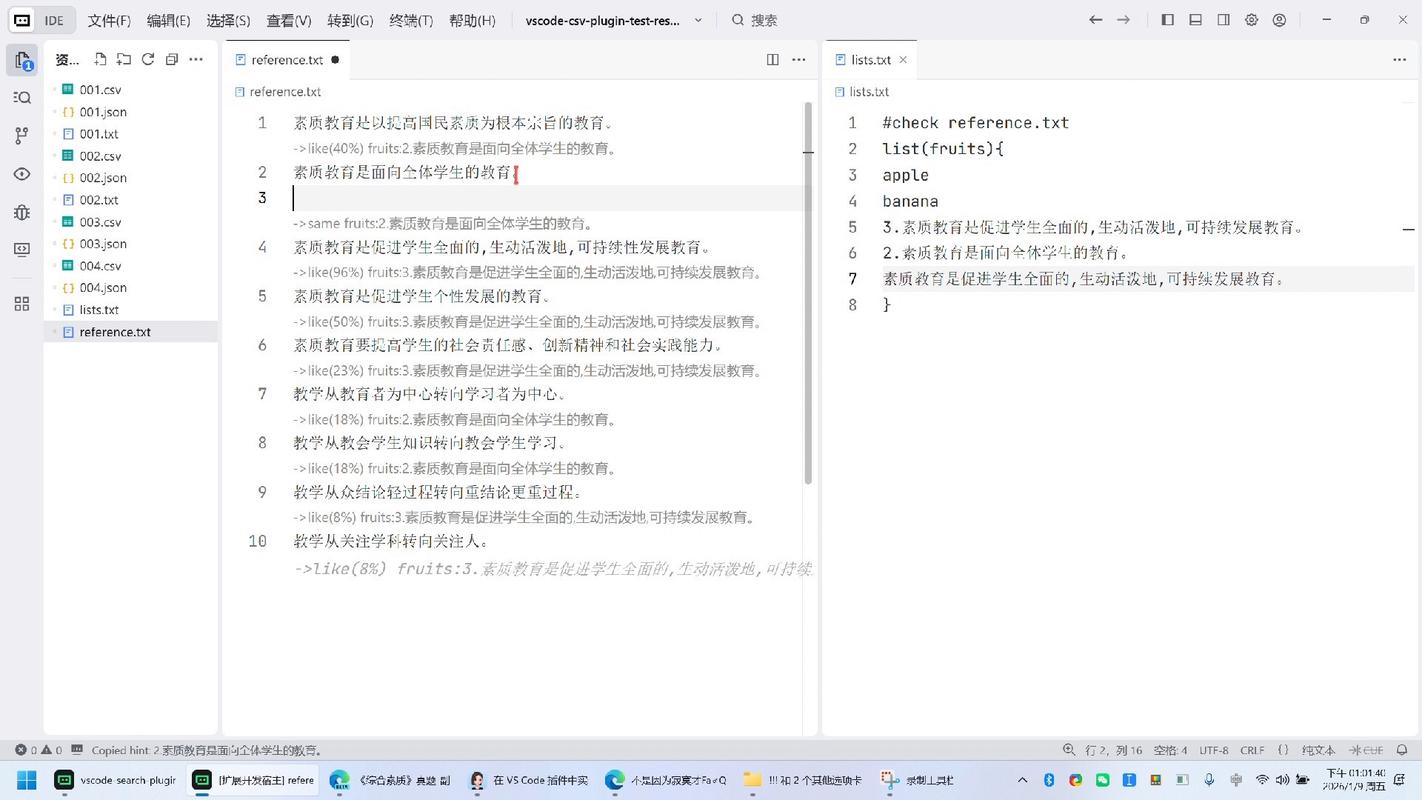Viewport: 1422px width, 800px height.
Task: Open more actions for reference.txt editor group
Action: click(799, 60)
